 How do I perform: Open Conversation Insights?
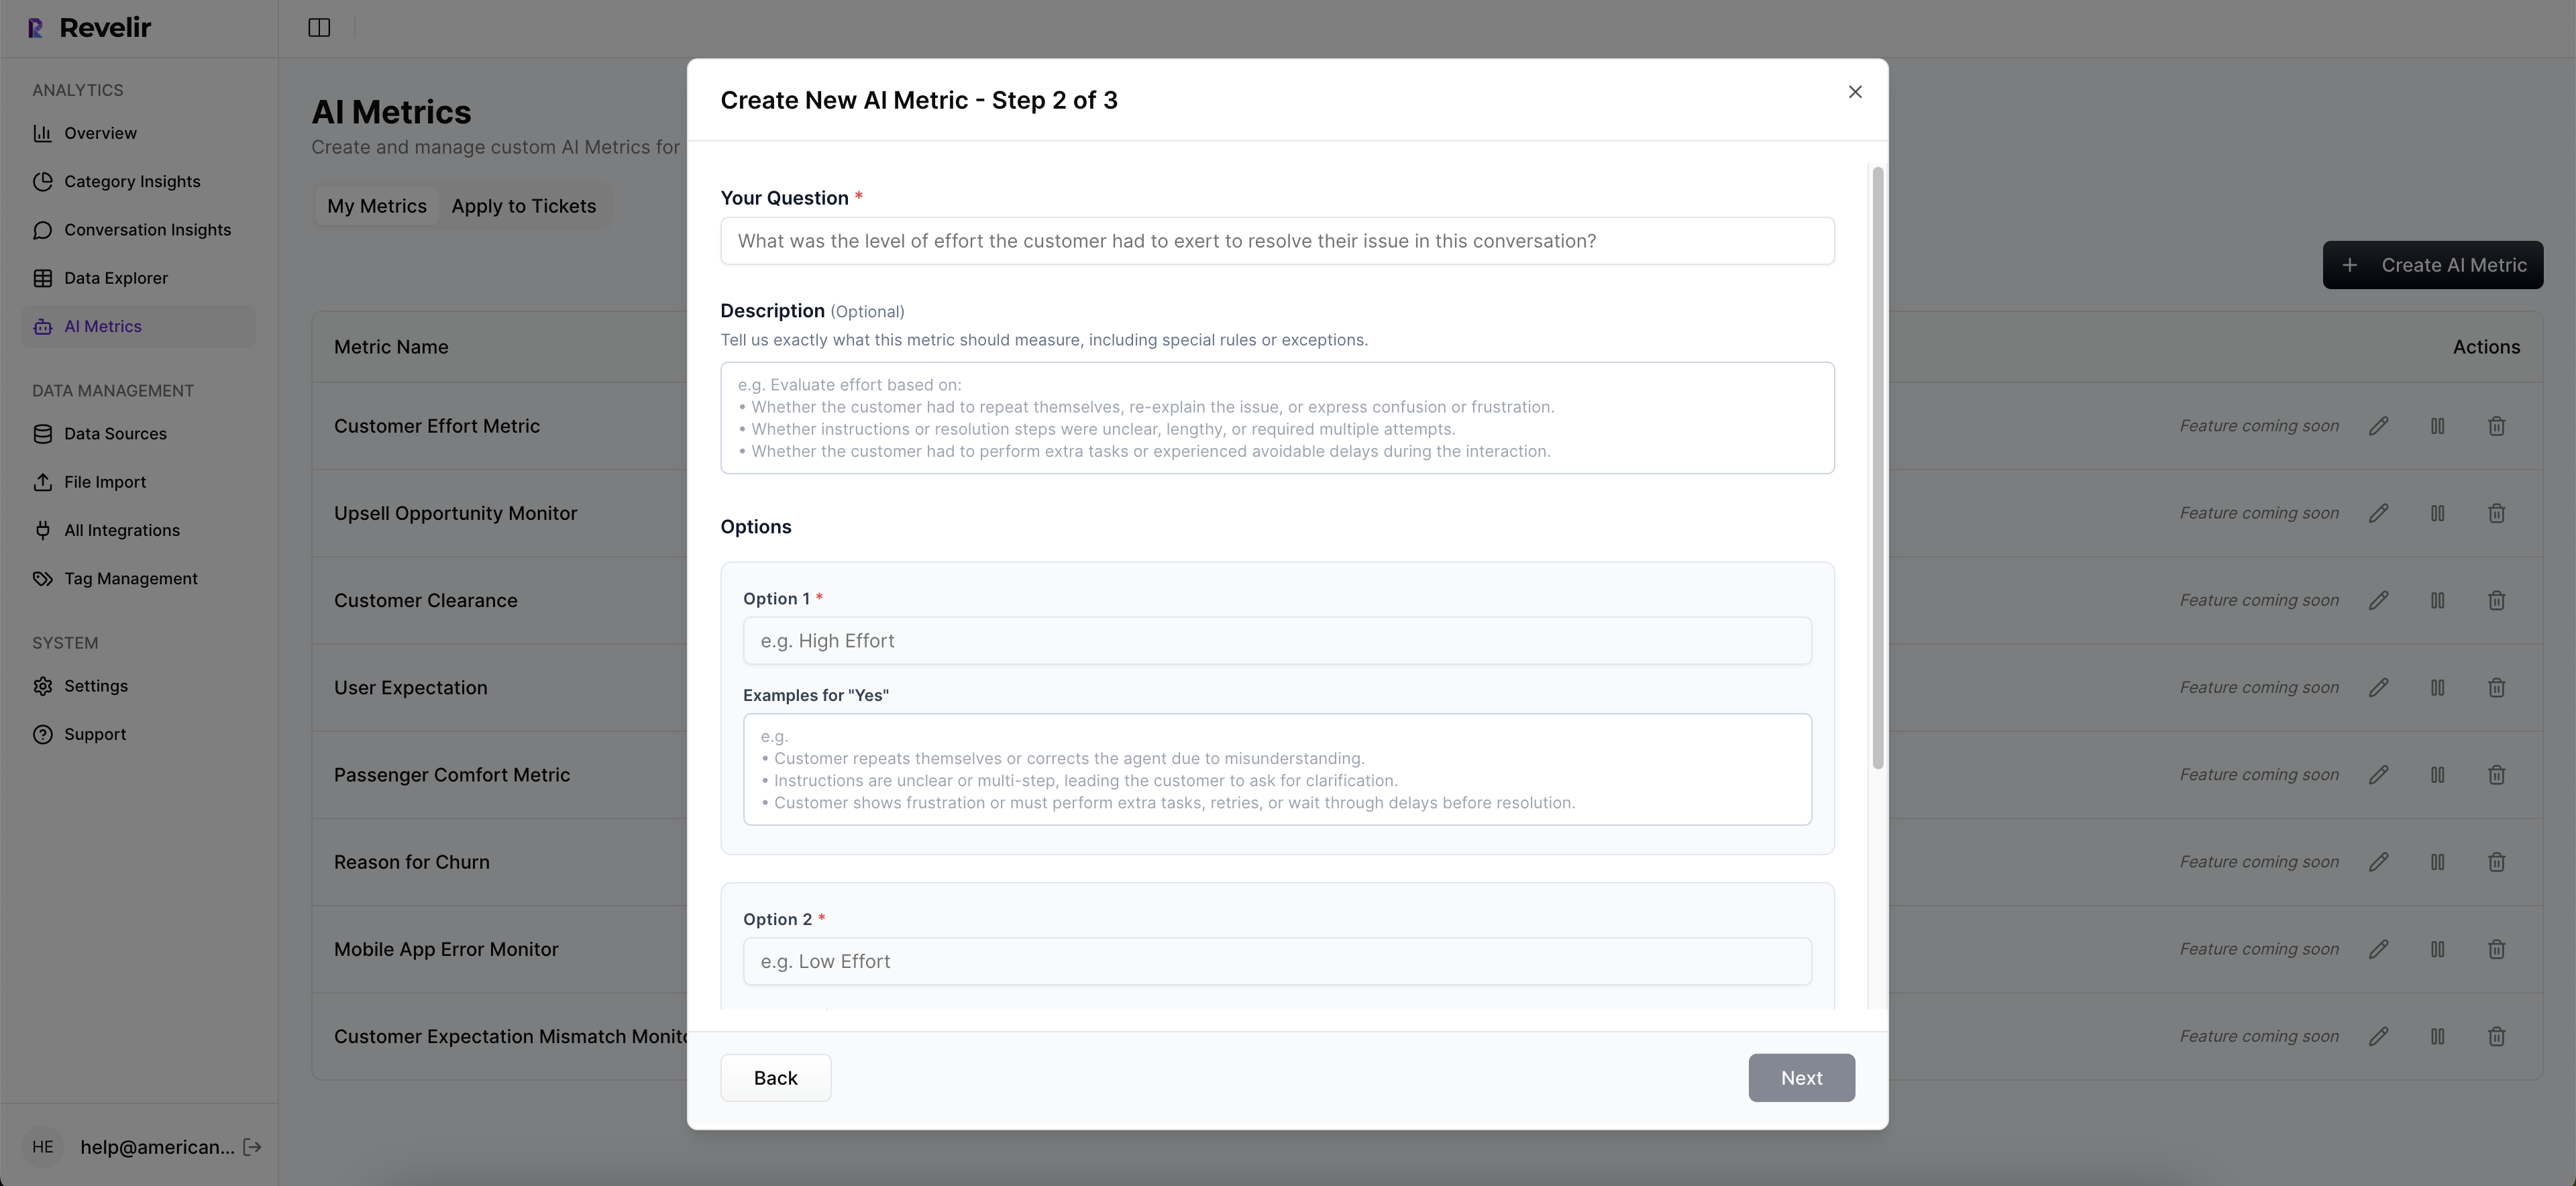[147, 229]
